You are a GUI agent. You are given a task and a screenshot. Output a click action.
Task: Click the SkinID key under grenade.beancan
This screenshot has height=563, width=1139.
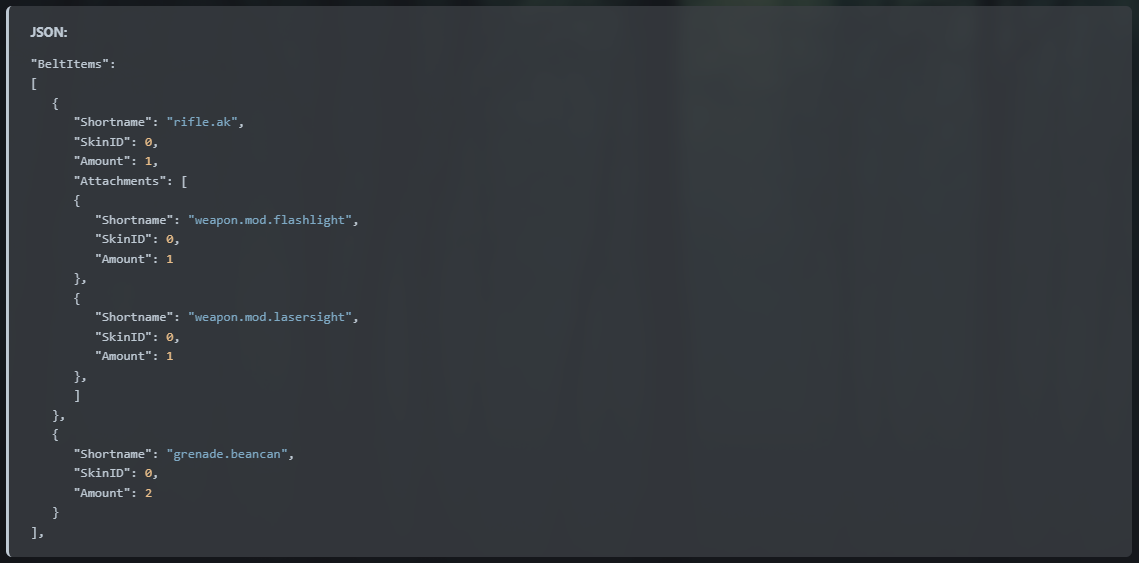pyautogui.click(x=101, y=473)
